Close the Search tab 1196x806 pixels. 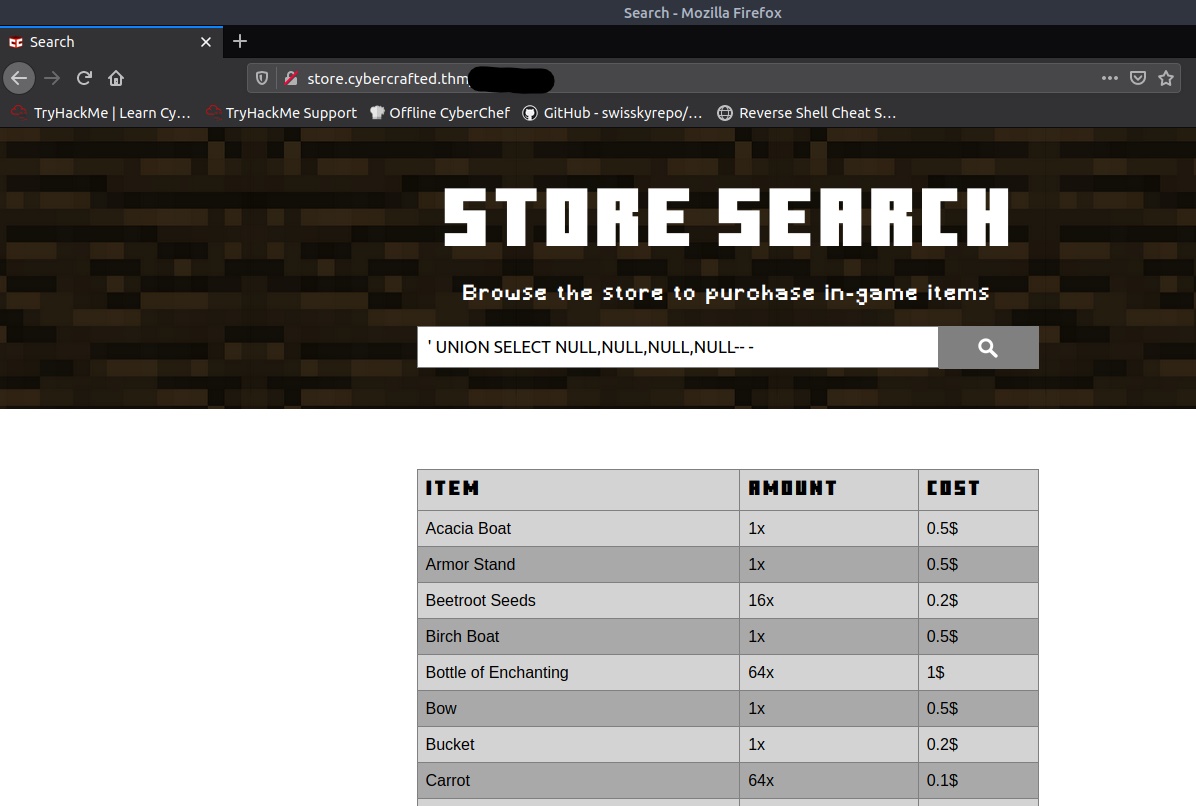206,42
